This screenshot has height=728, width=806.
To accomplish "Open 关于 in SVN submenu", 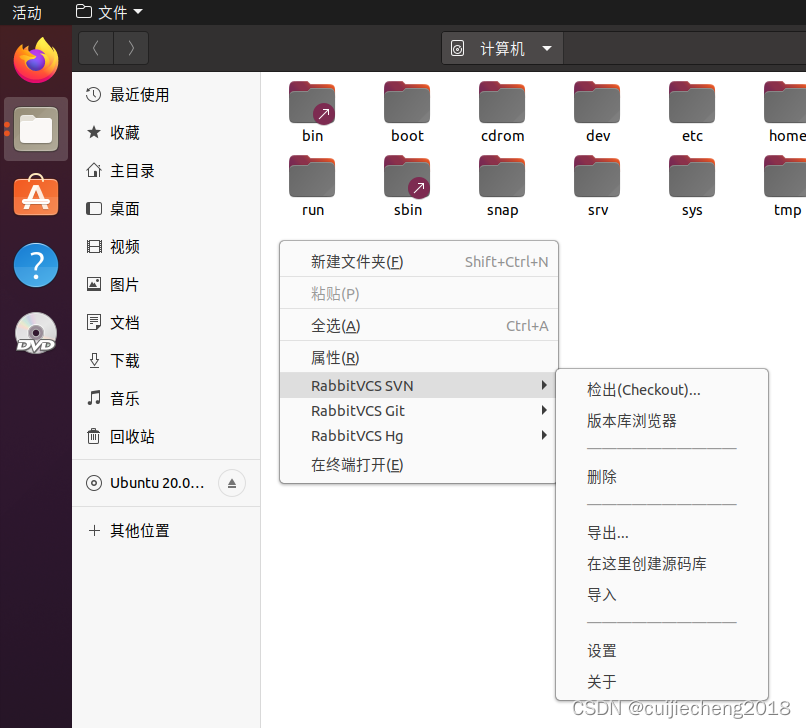I will [662, 682].
